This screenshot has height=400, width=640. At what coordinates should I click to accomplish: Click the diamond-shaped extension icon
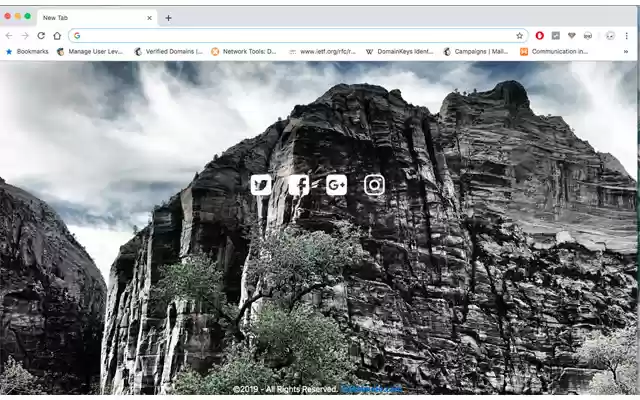click(x=572, y=36)
